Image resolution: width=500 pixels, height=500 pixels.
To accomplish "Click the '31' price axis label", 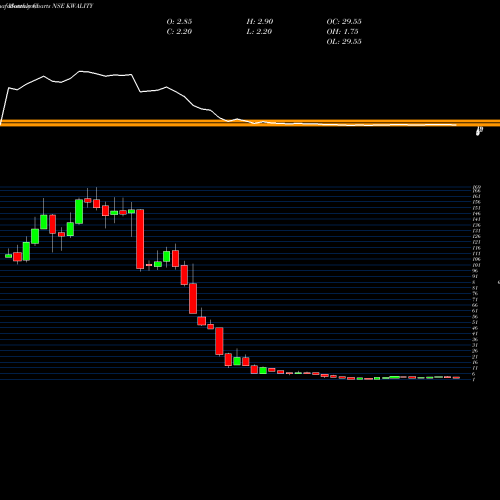I will pyautogui.click(x=475, y=345).
